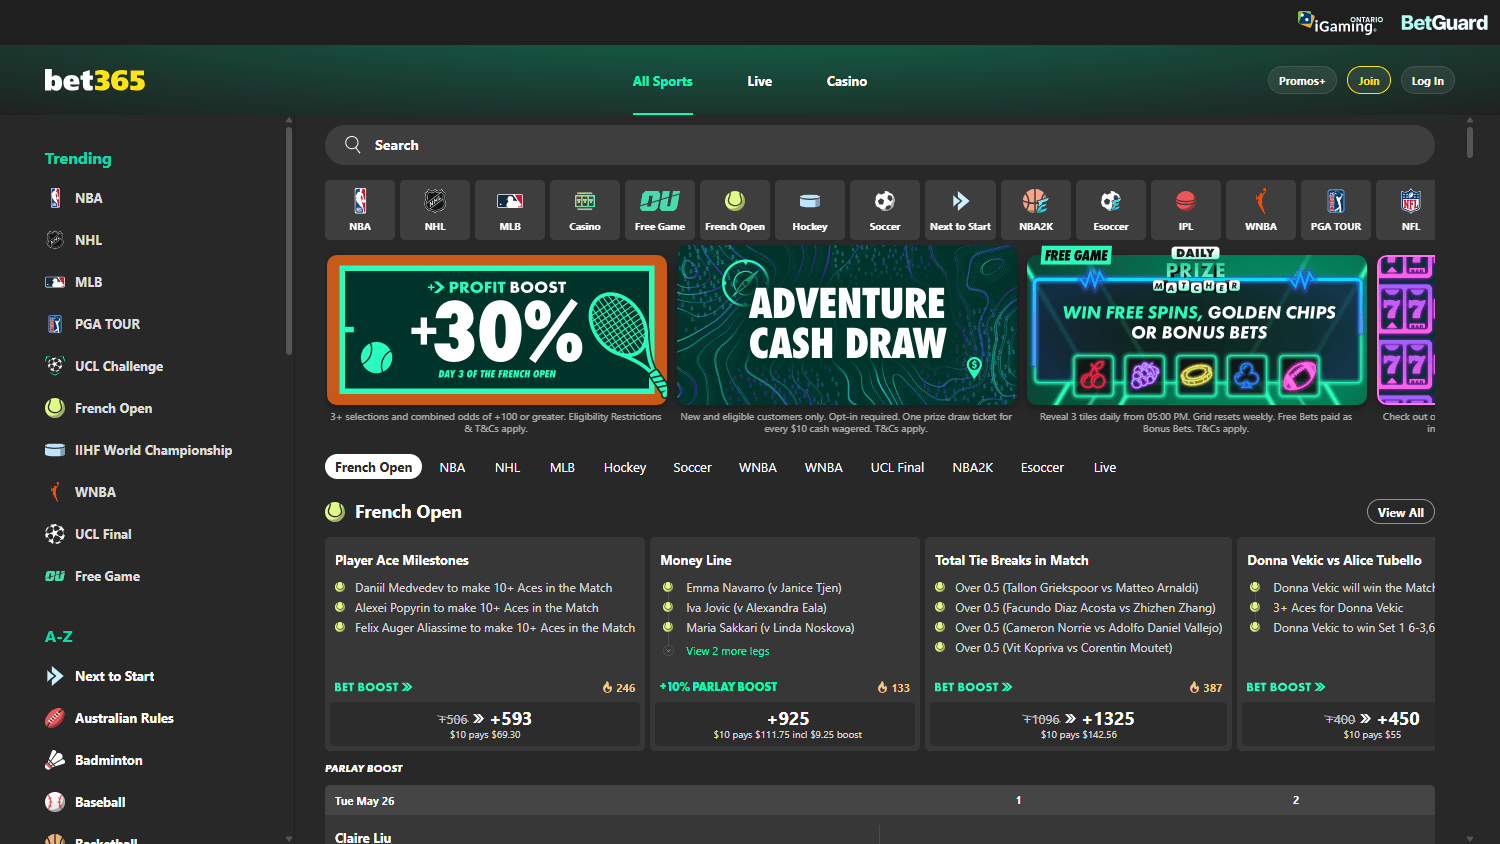Add Donna Vekic +450 bet boost
This screenshot has height=844, width=1500.
1338,724
